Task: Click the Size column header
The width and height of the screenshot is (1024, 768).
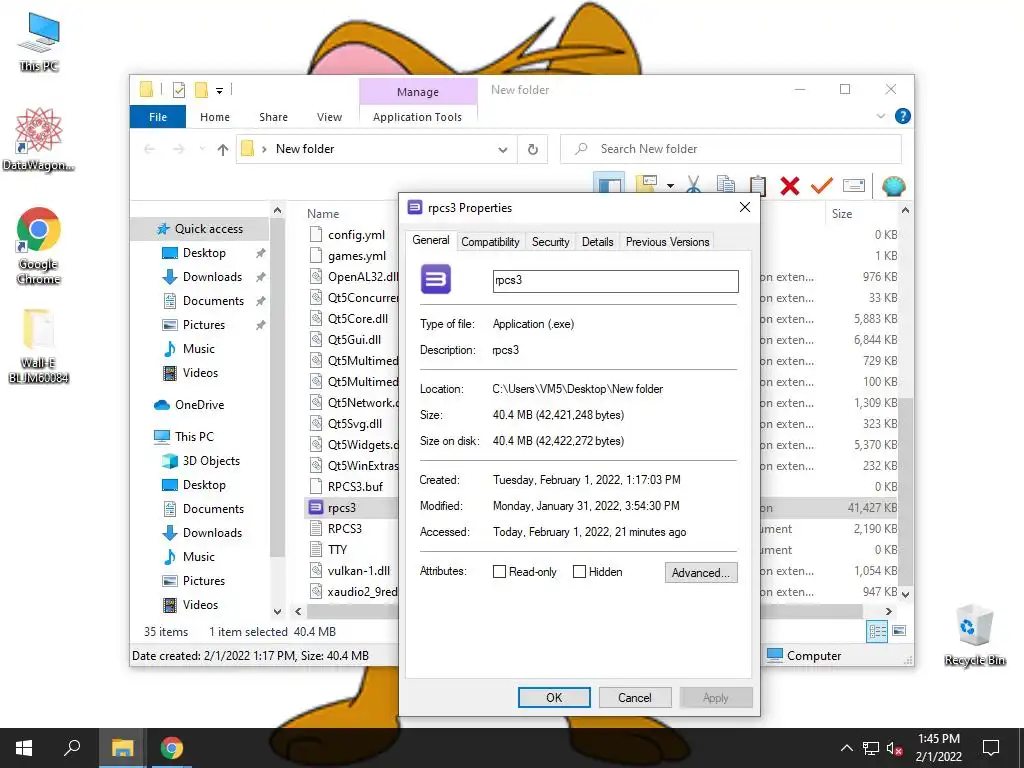Action: click(841, 214)
